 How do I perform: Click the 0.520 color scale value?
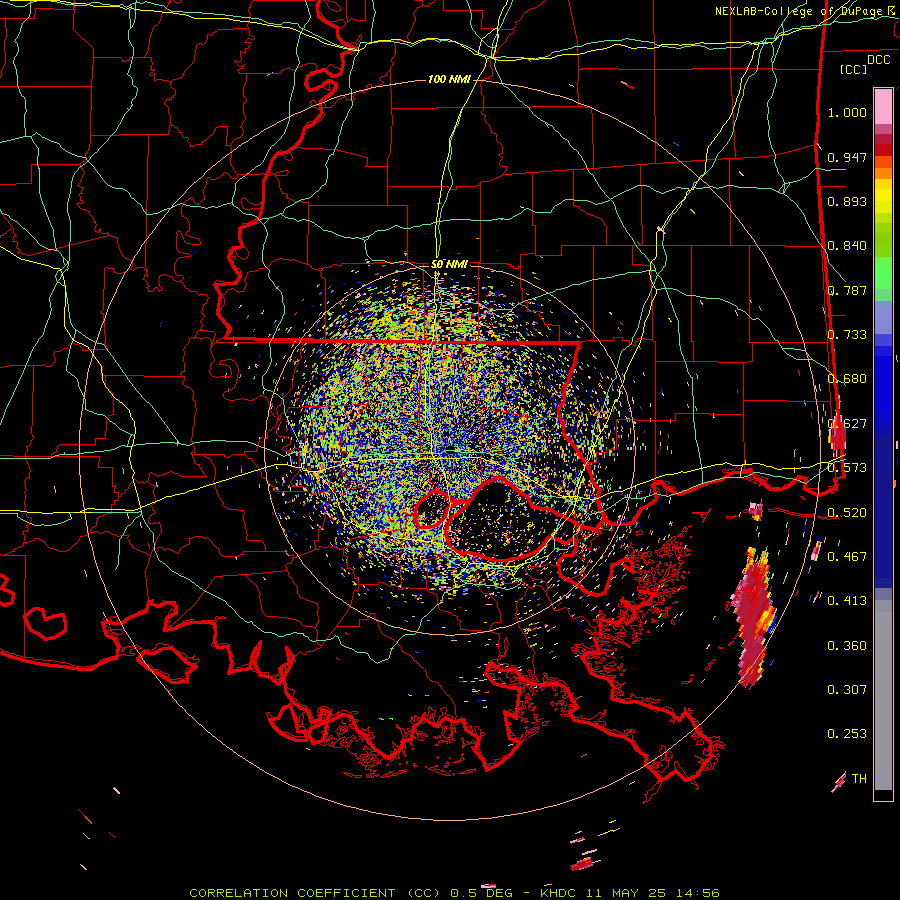[x=847, y=512]
